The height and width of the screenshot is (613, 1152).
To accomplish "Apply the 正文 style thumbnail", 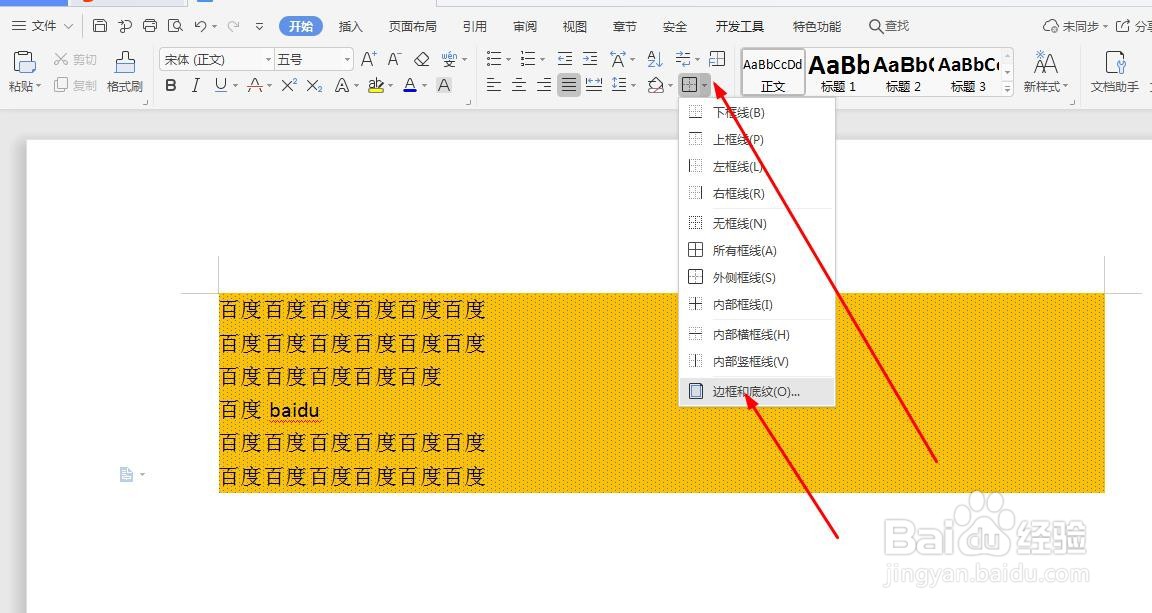I will coord(773,73).
